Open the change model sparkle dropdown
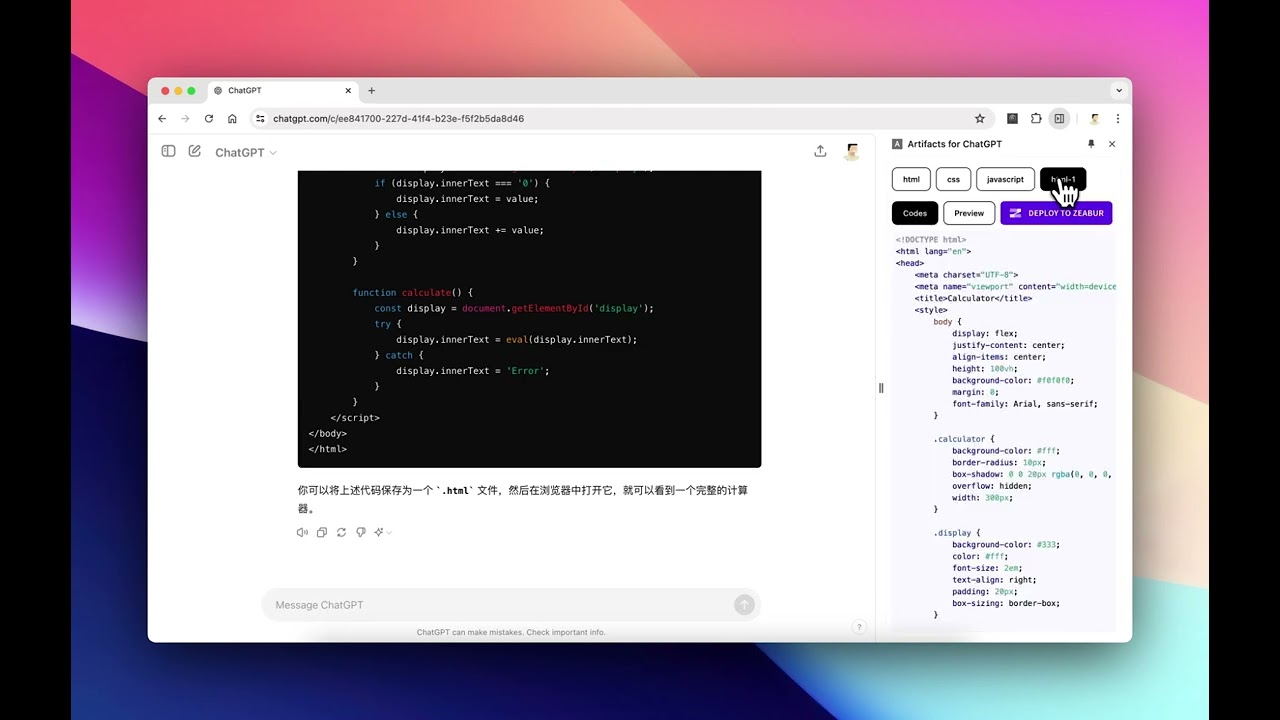Viewport: 1280px width, 720px height. 383,532
